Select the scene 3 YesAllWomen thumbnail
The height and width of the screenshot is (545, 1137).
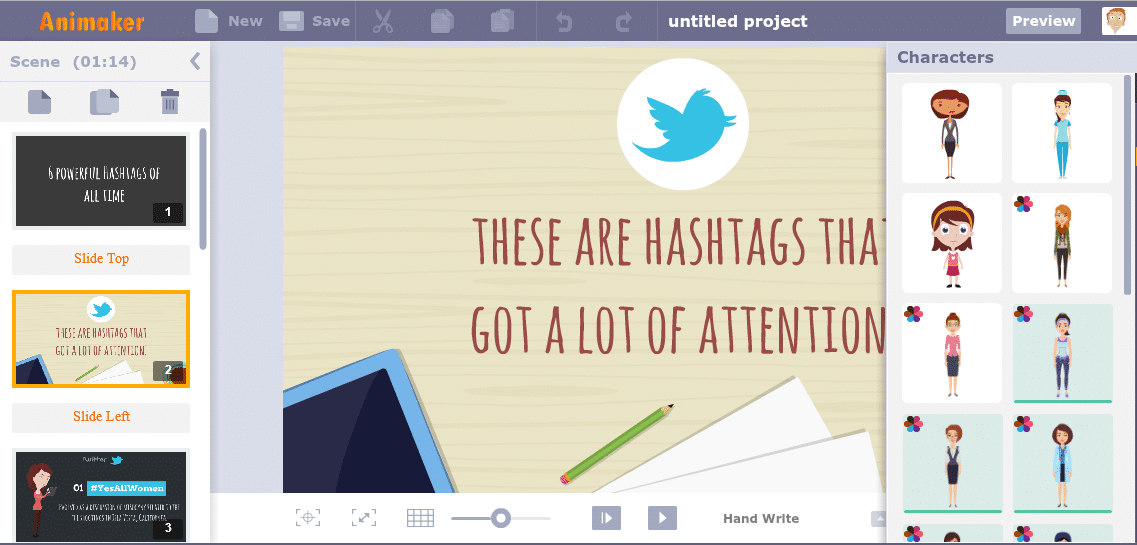[x=101, y=495]
